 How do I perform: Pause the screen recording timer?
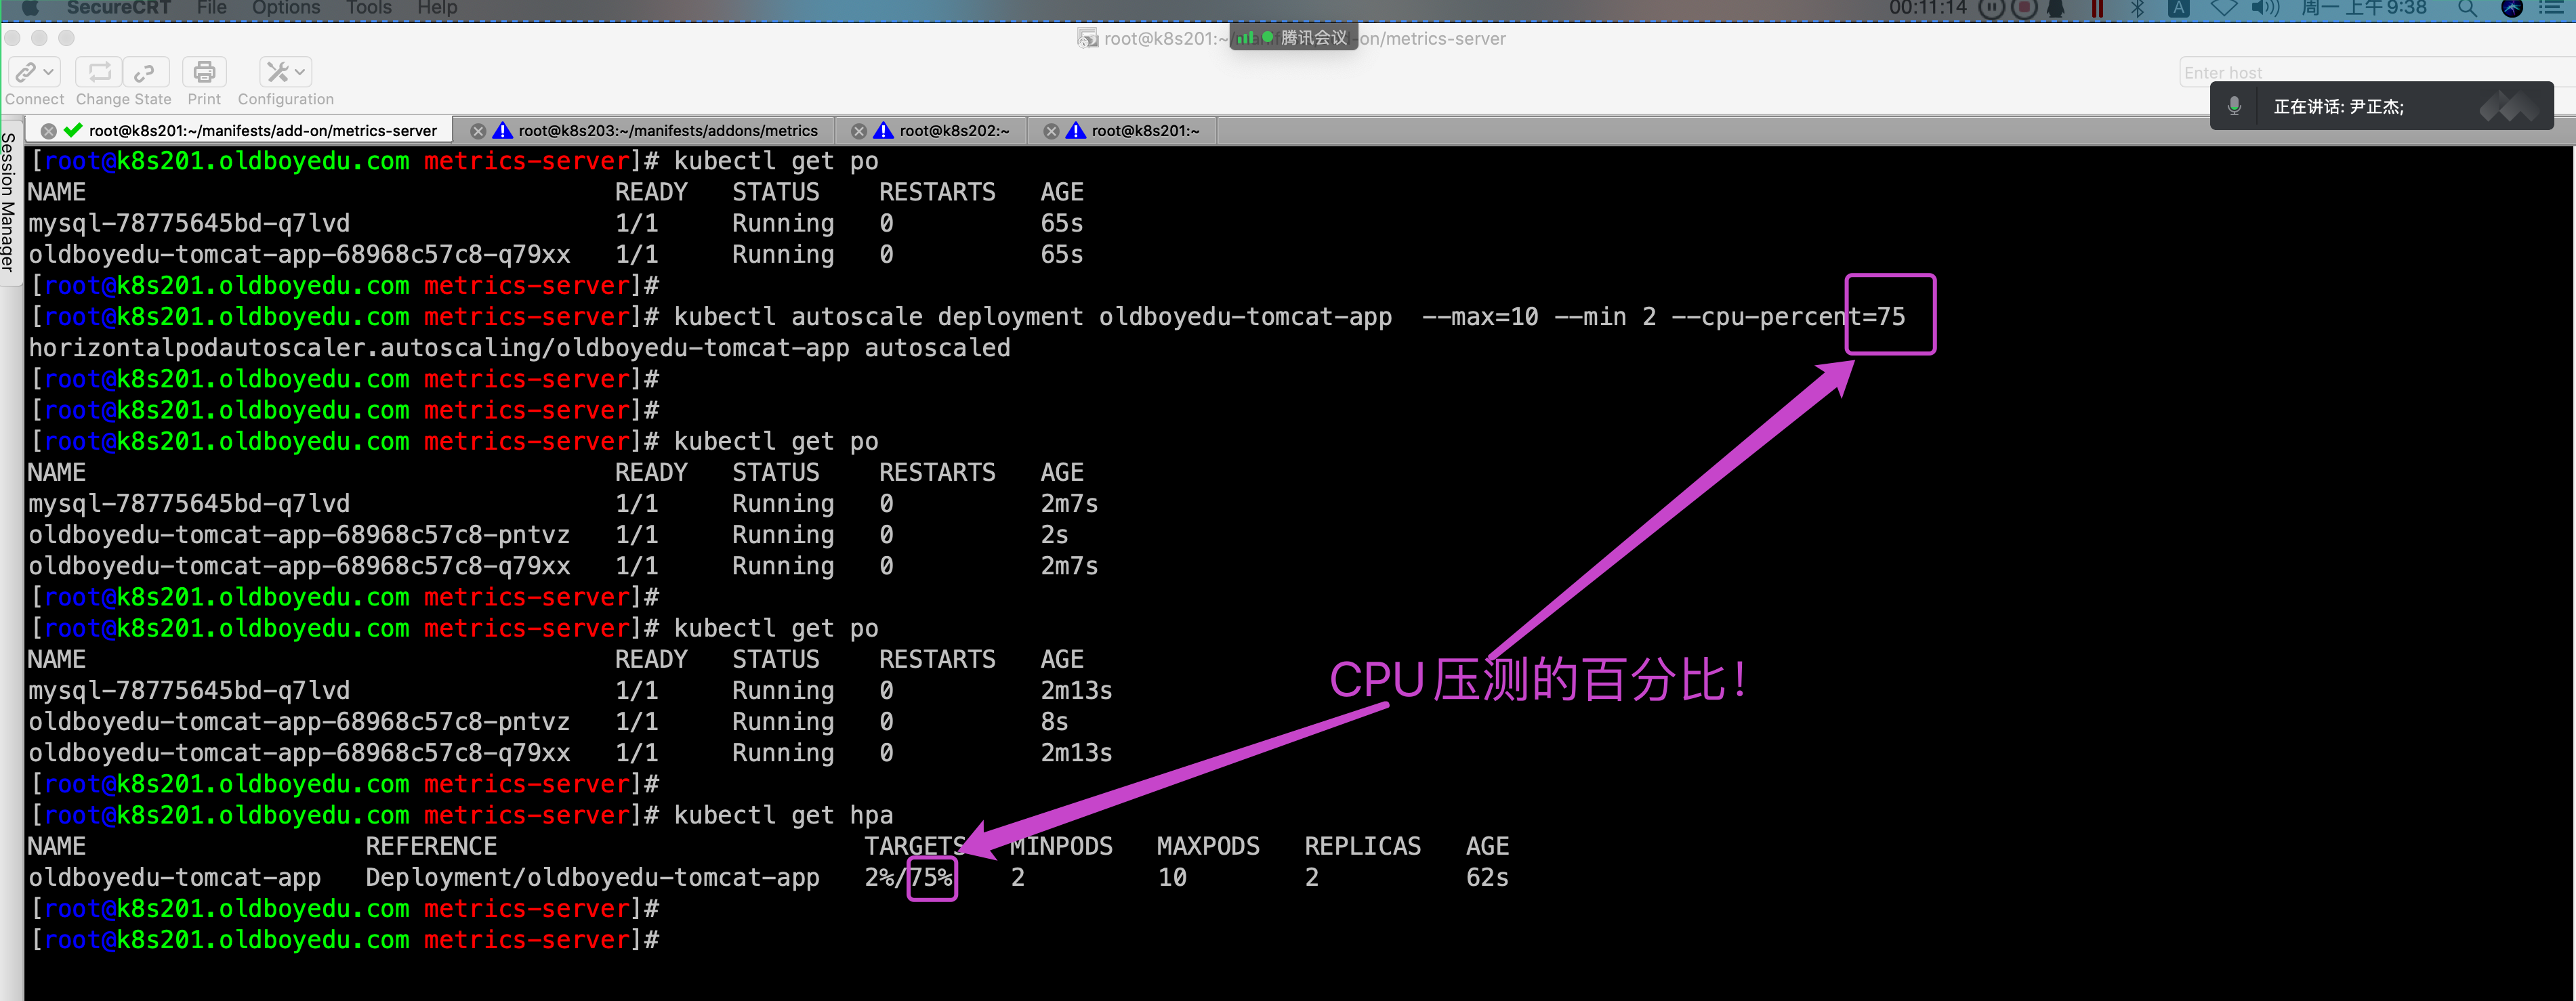pos(1992,9)
